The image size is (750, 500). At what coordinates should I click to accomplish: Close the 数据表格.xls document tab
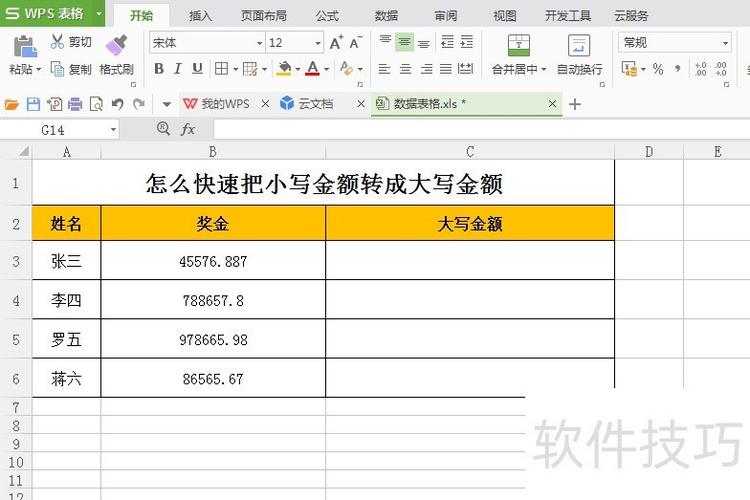coord(552,103)
